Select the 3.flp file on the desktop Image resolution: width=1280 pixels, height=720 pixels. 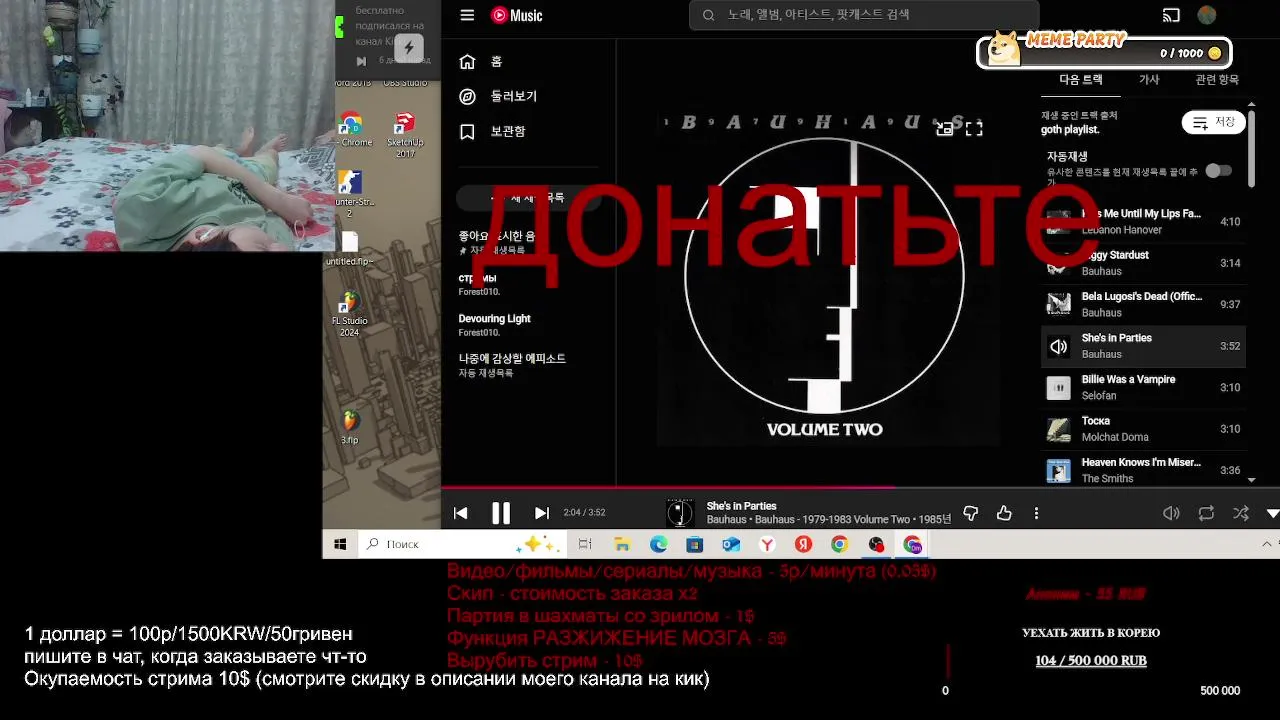350,427
